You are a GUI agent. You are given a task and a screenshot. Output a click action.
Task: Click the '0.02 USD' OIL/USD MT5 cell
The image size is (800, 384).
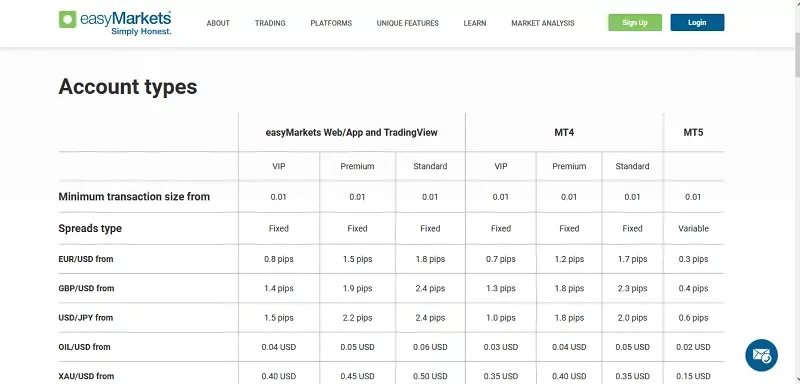click(693, 347)
